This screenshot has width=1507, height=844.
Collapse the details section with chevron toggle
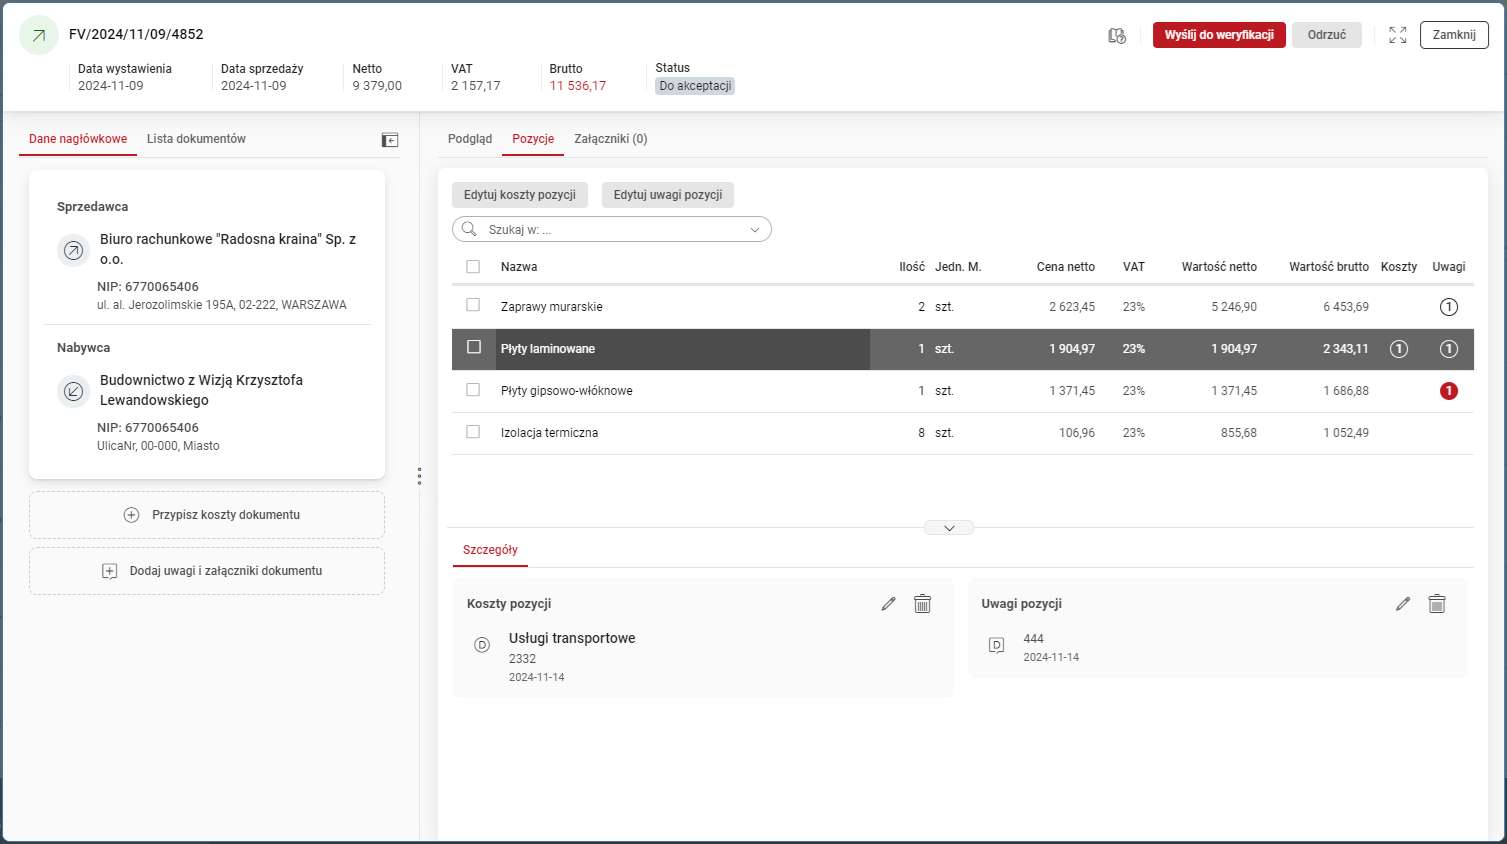(x=949, y=528)
